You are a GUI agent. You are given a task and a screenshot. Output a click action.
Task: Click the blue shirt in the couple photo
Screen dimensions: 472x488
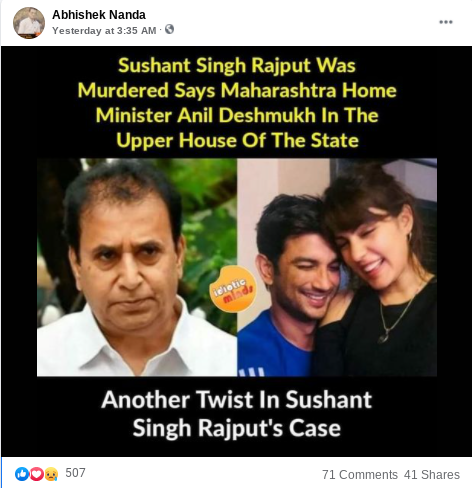click(273, 347)
